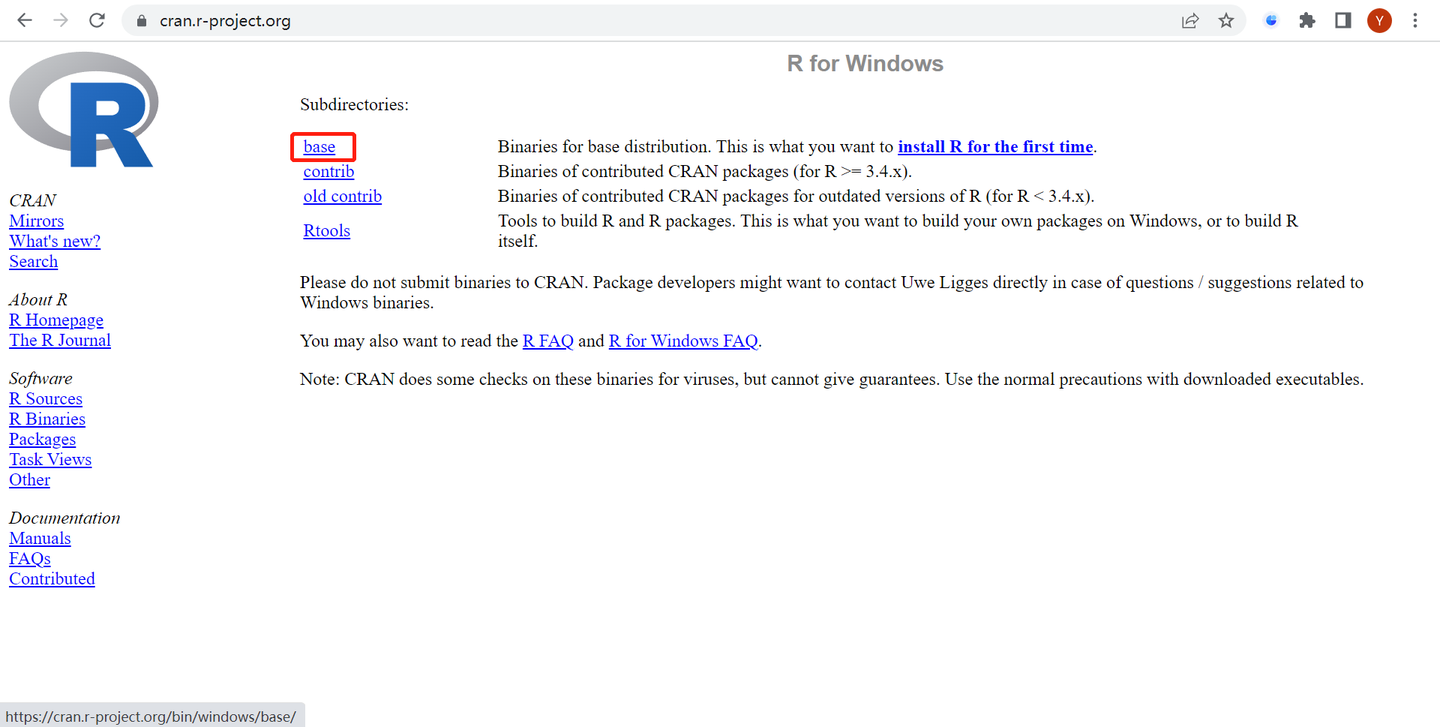Open the base subdirectory link
The image size is (1440, 727).
[x=320, y=147]
